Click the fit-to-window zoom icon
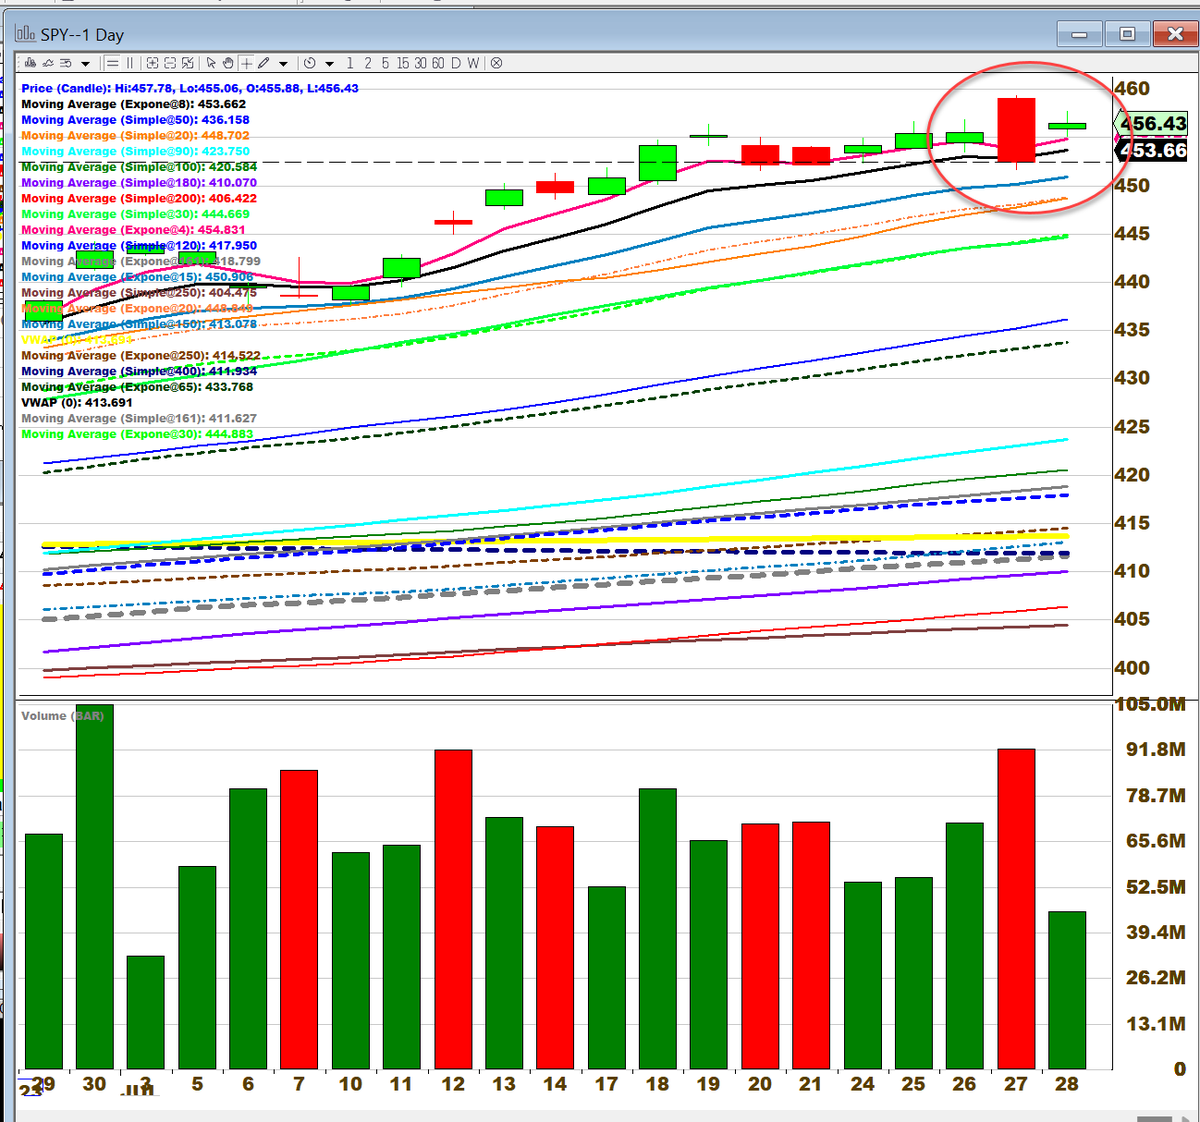 tap(188, 63)
